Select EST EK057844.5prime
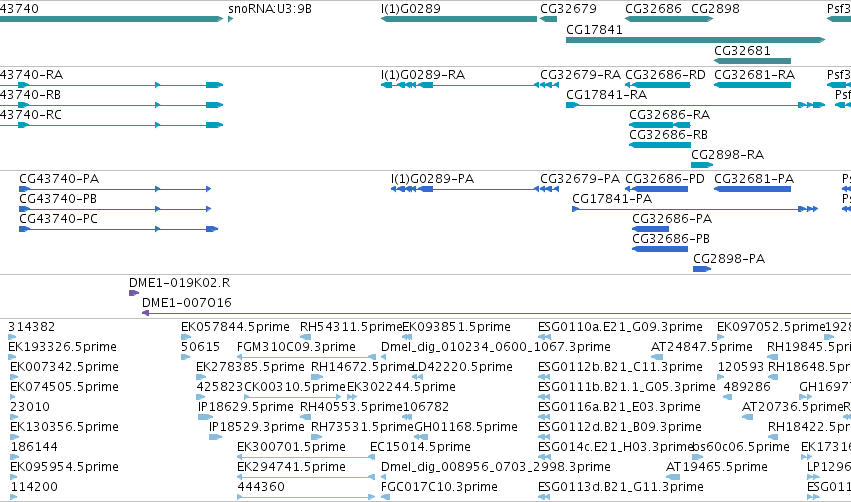This screenshot has width=851, height=502. (x=185, y=337)
